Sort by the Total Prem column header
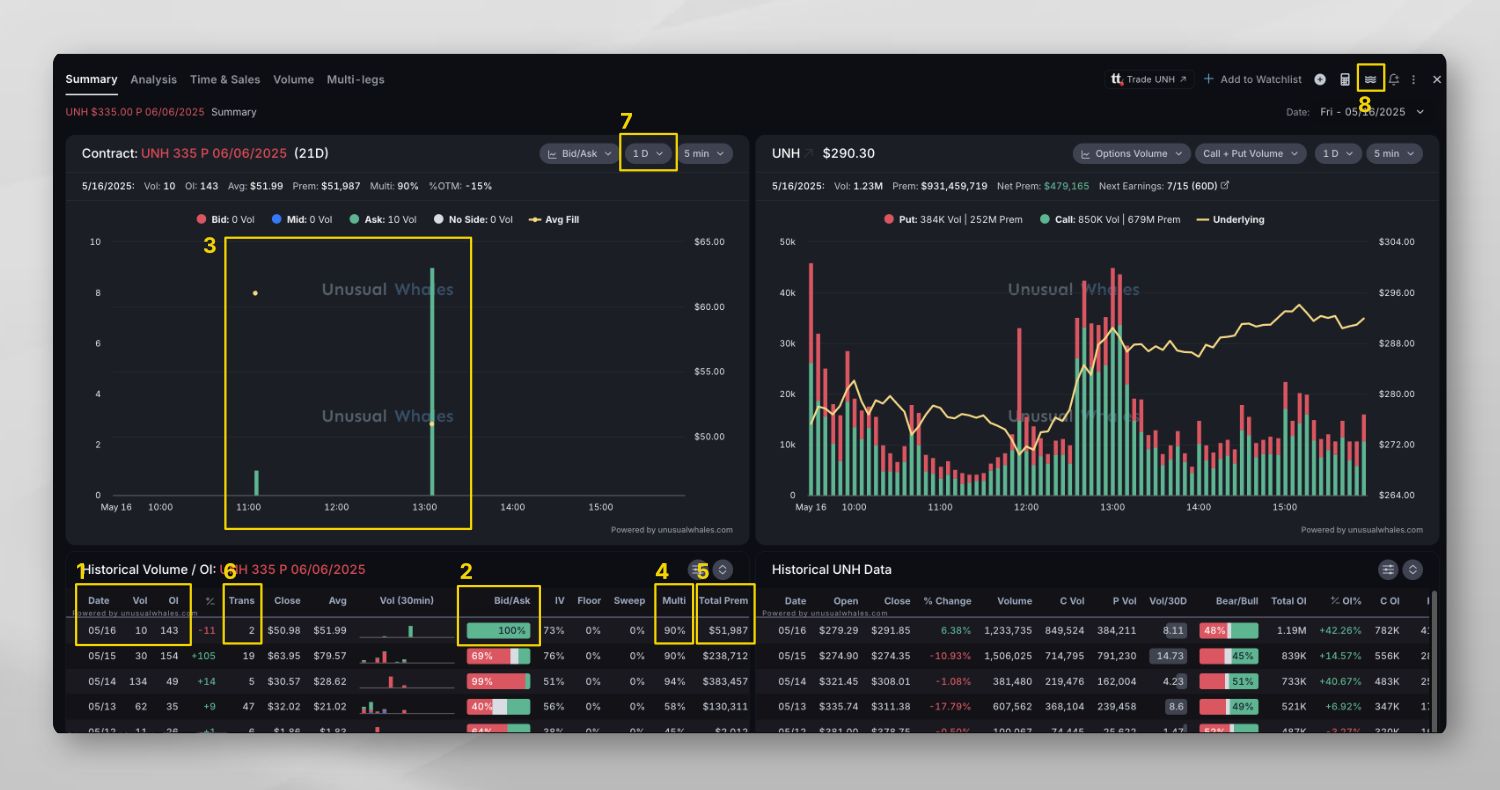This screenshot has width=1500, height=790. click(723, 601)
